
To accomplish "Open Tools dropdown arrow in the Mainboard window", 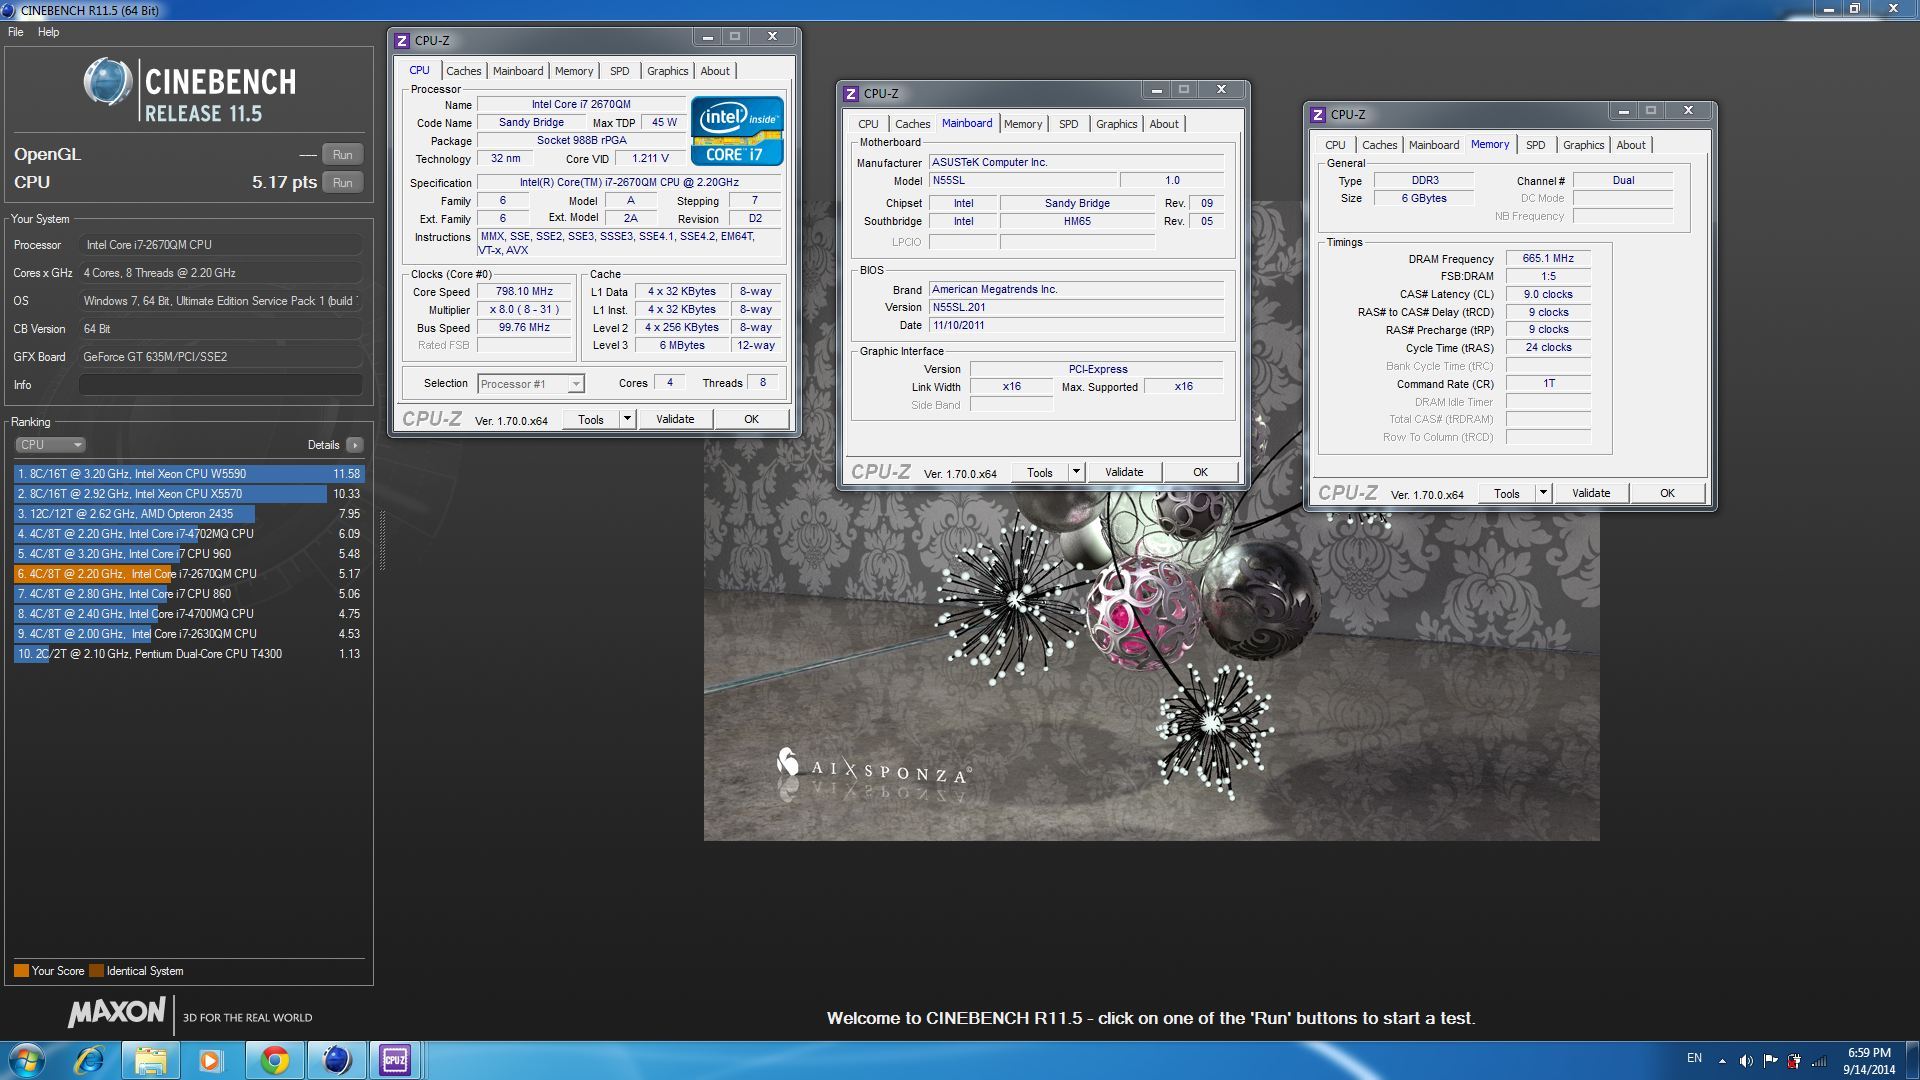I will 1076,472.
